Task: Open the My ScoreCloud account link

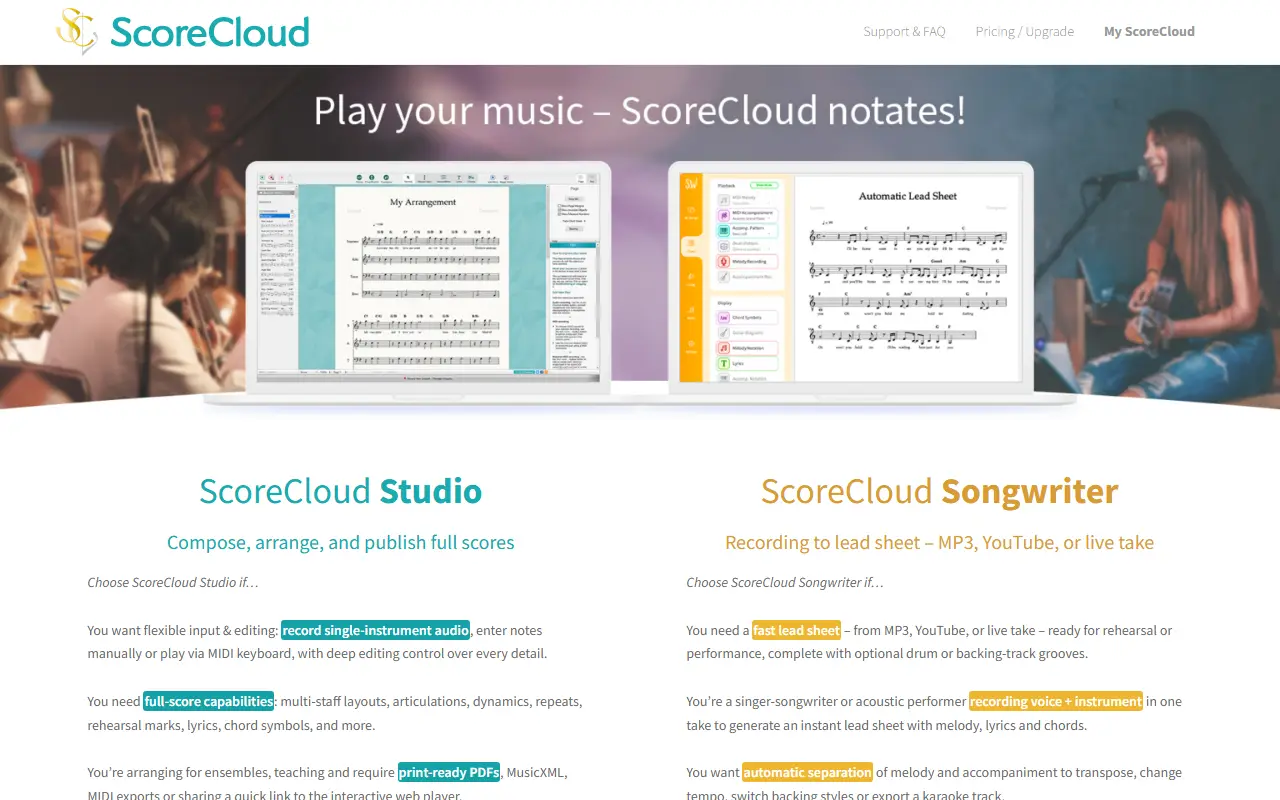Action: tap(1149, 31)
